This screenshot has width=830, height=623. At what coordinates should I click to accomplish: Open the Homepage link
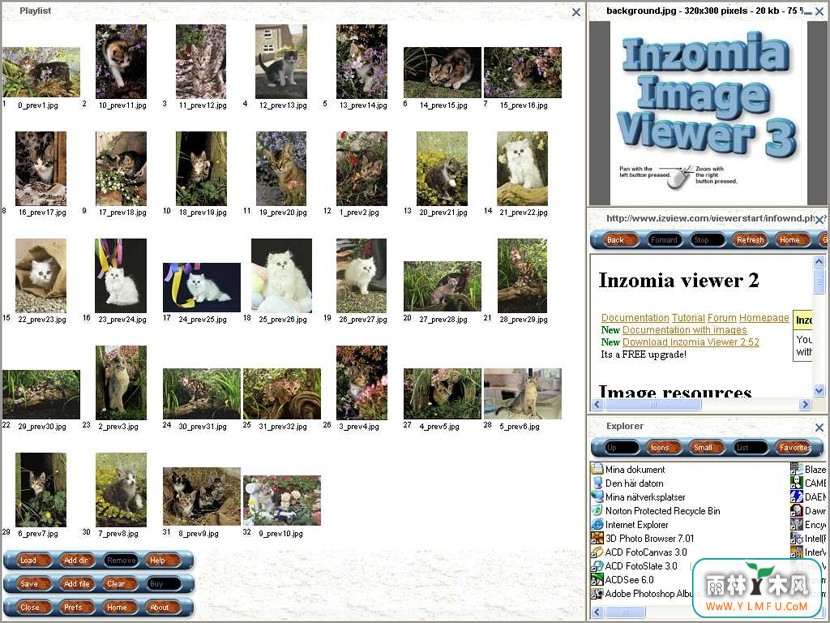pos(764,318)
